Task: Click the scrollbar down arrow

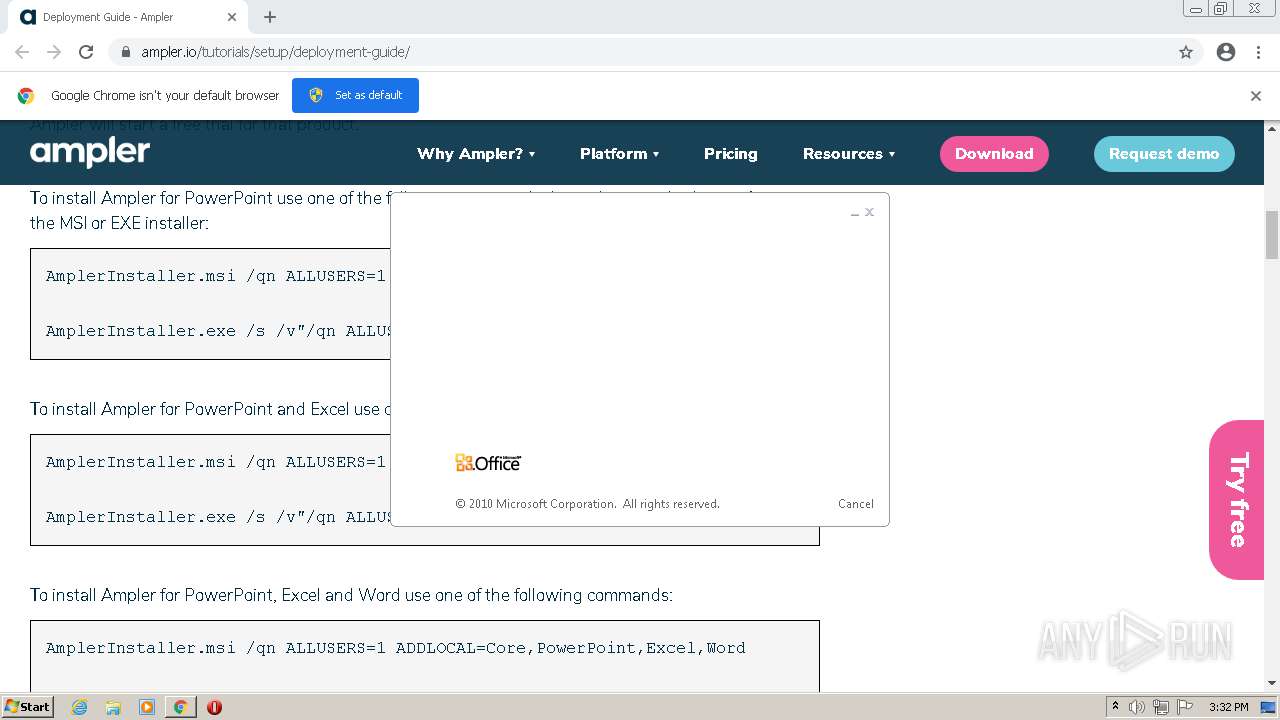Action: tap(1272, 683)
